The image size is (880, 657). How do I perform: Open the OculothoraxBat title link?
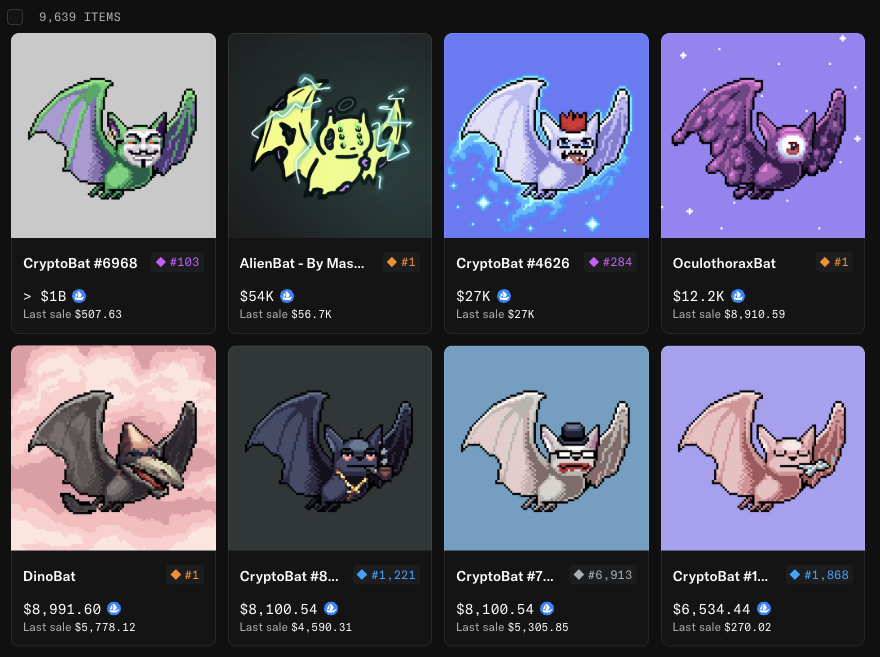pos(724,263)
